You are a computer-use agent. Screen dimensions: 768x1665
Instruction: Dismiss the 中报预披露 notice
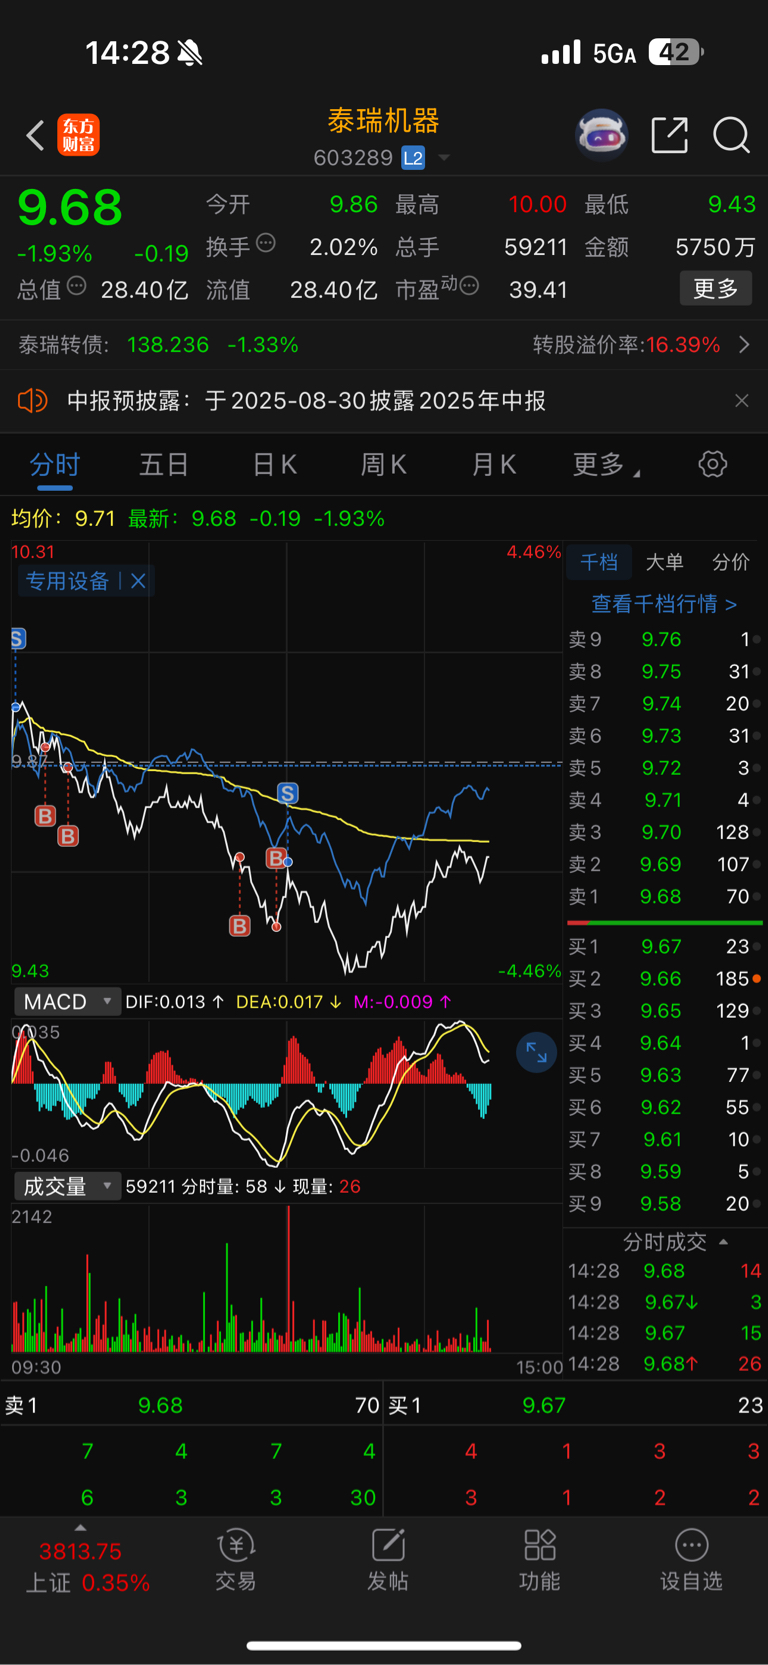(x=741, y=401)
